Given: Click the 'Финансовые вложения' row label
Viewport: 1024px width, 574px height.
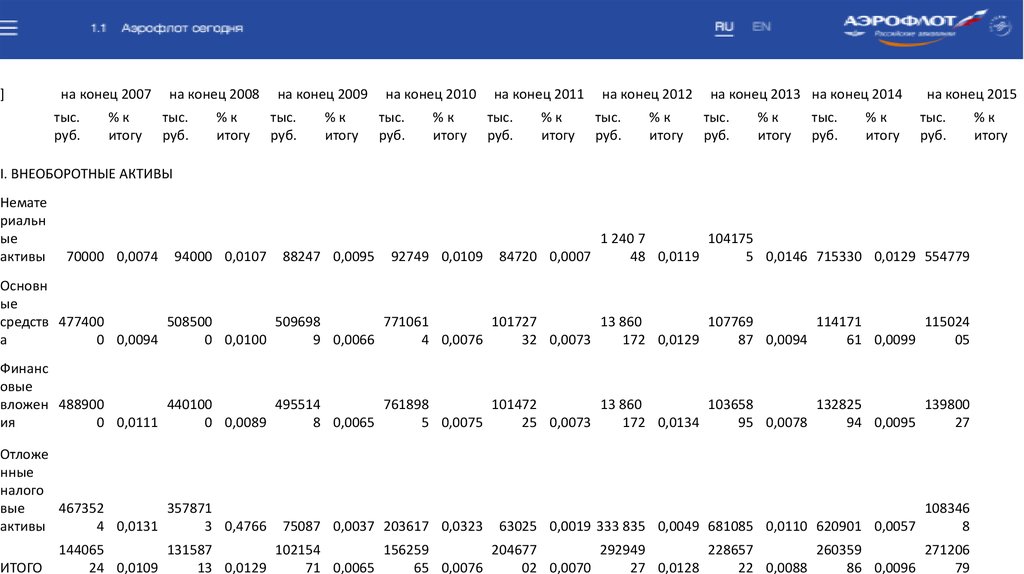Looking at the screenshot, I should click(24, 396).
